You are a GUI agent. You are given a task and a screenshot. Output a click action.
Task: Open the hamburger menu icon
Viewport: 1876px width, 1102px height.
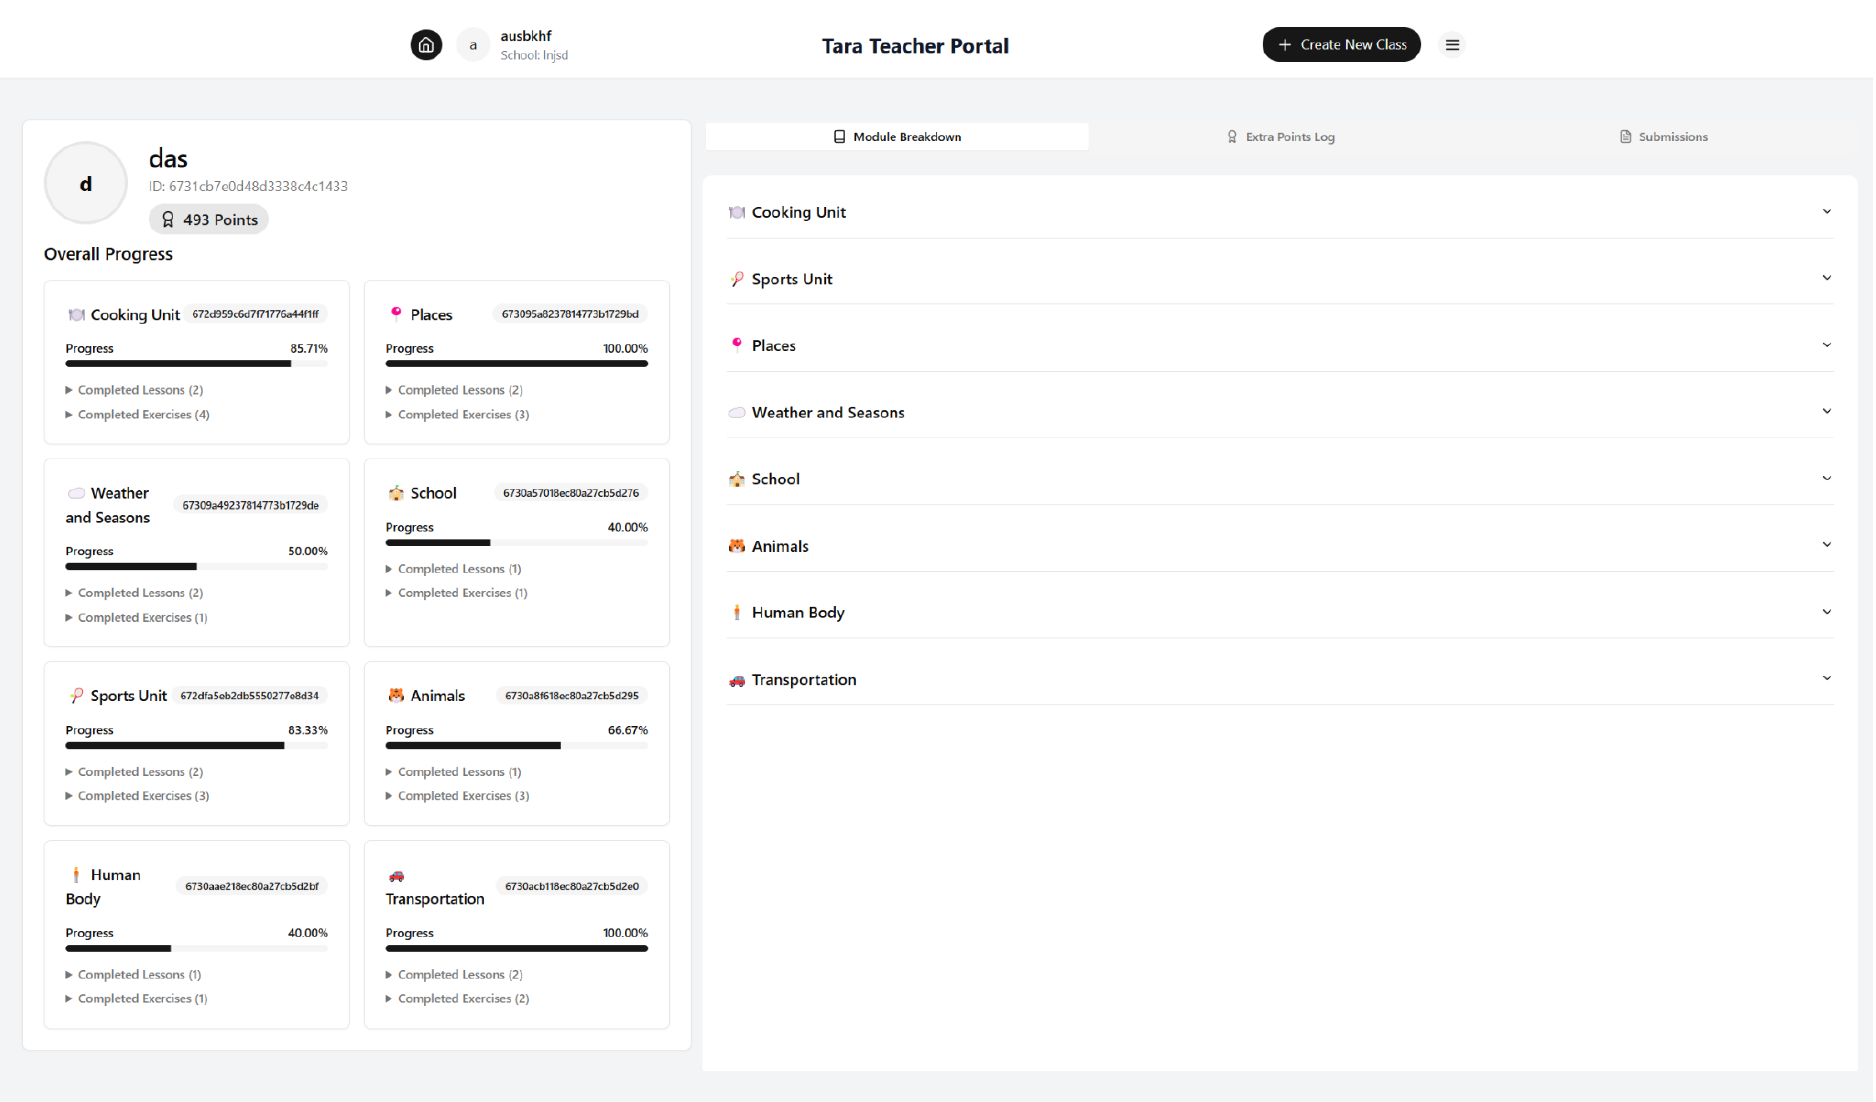click(x=1452, y=45)
